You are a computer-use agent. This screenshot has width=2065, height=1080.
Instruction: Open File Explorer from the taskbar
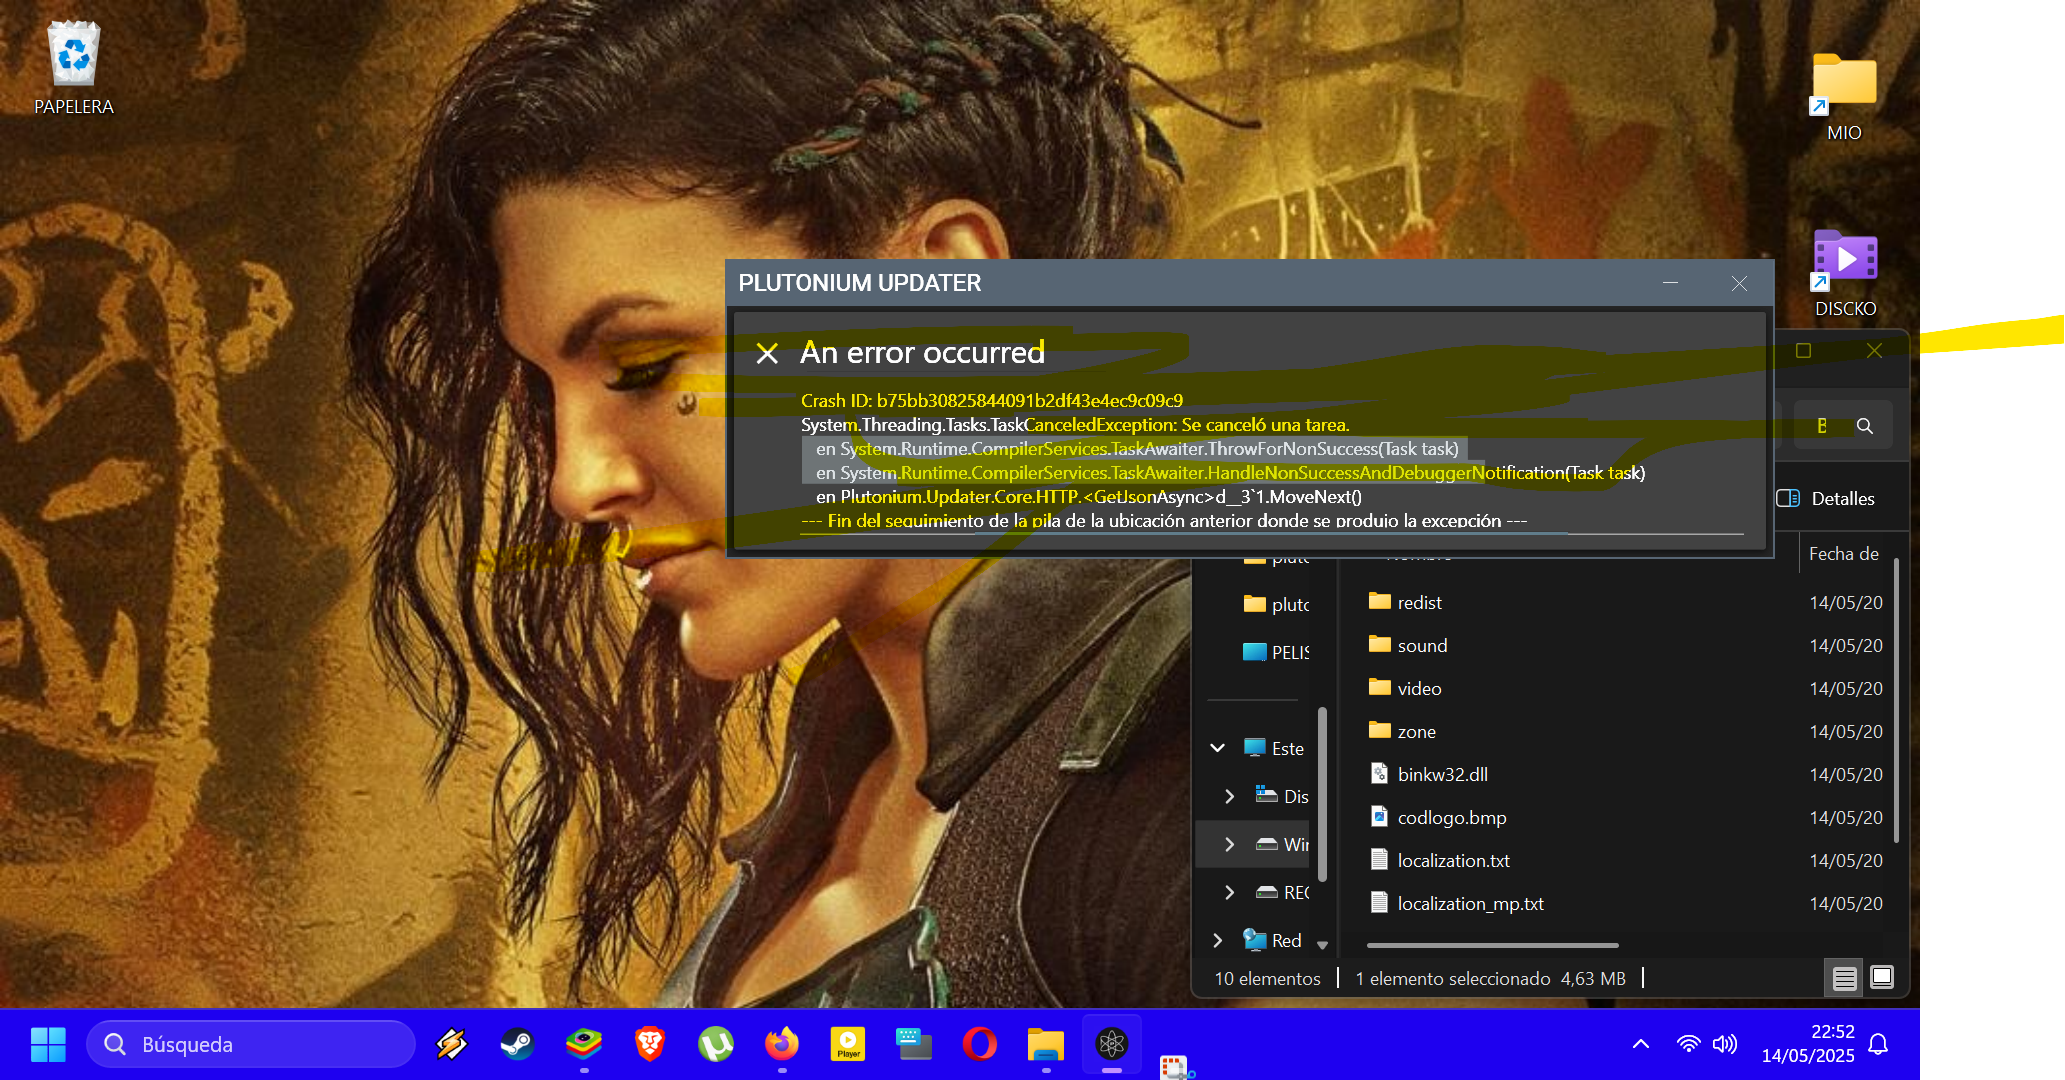point(1046,1044)
